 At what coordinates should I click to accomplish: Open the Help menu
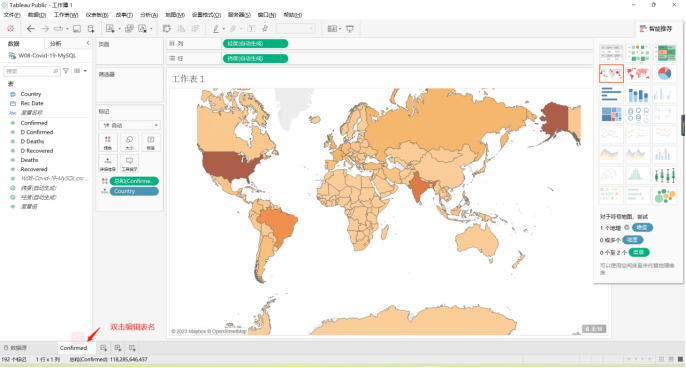pos(292,15)
